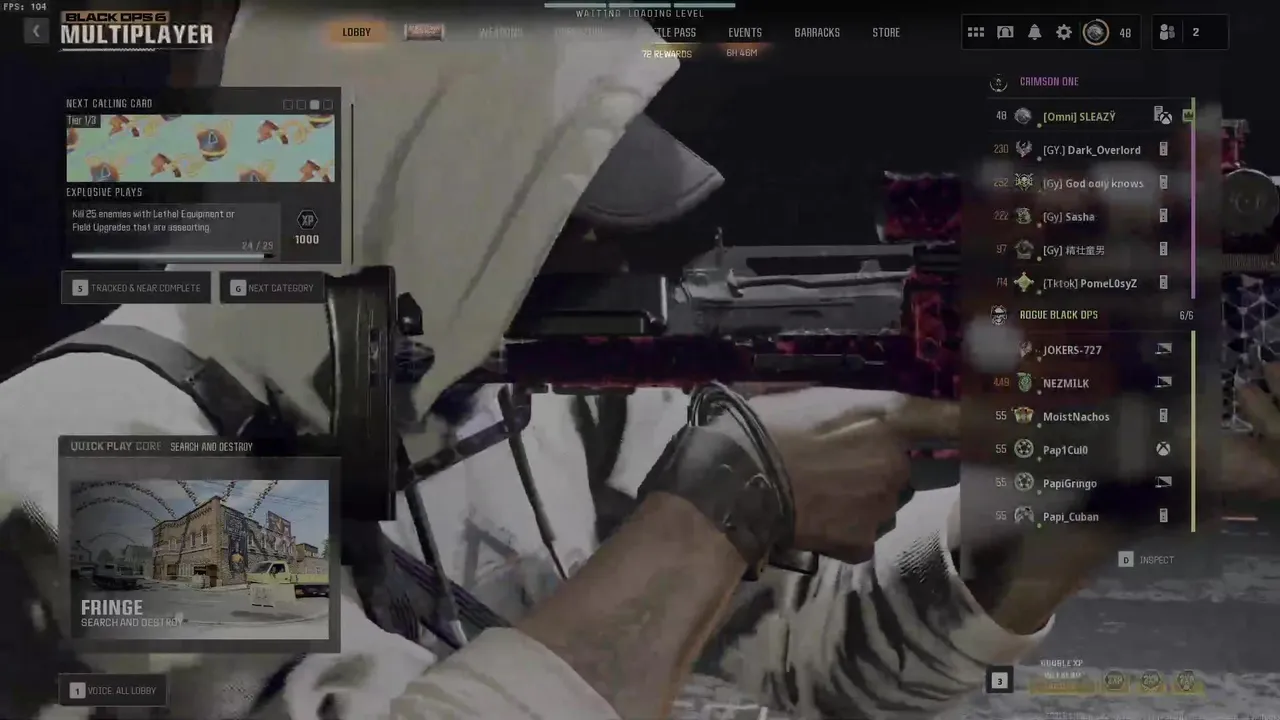The image size is (1280, 720).
Task: Click the Crimson One team emblem icon
Action: (998, 82)
